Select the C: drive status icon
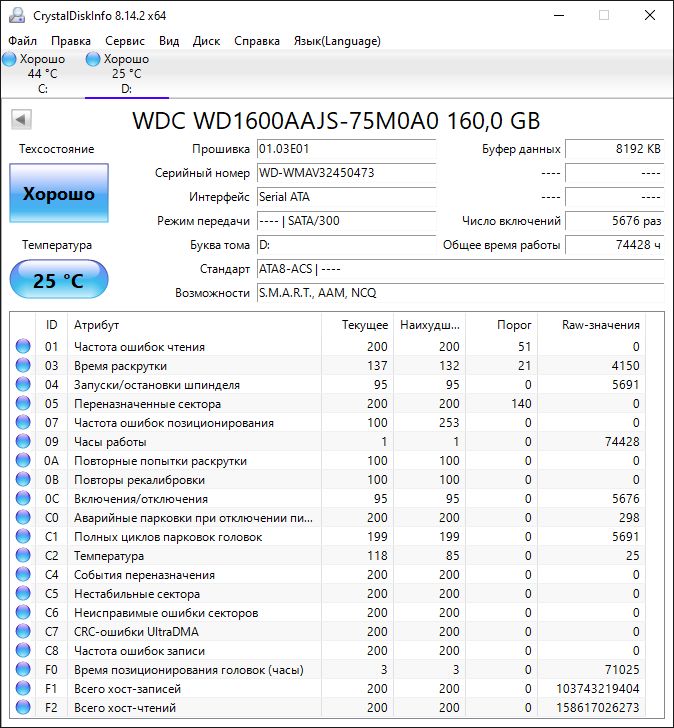Screen dimensions: 674x728 click(x=10, y=60)
